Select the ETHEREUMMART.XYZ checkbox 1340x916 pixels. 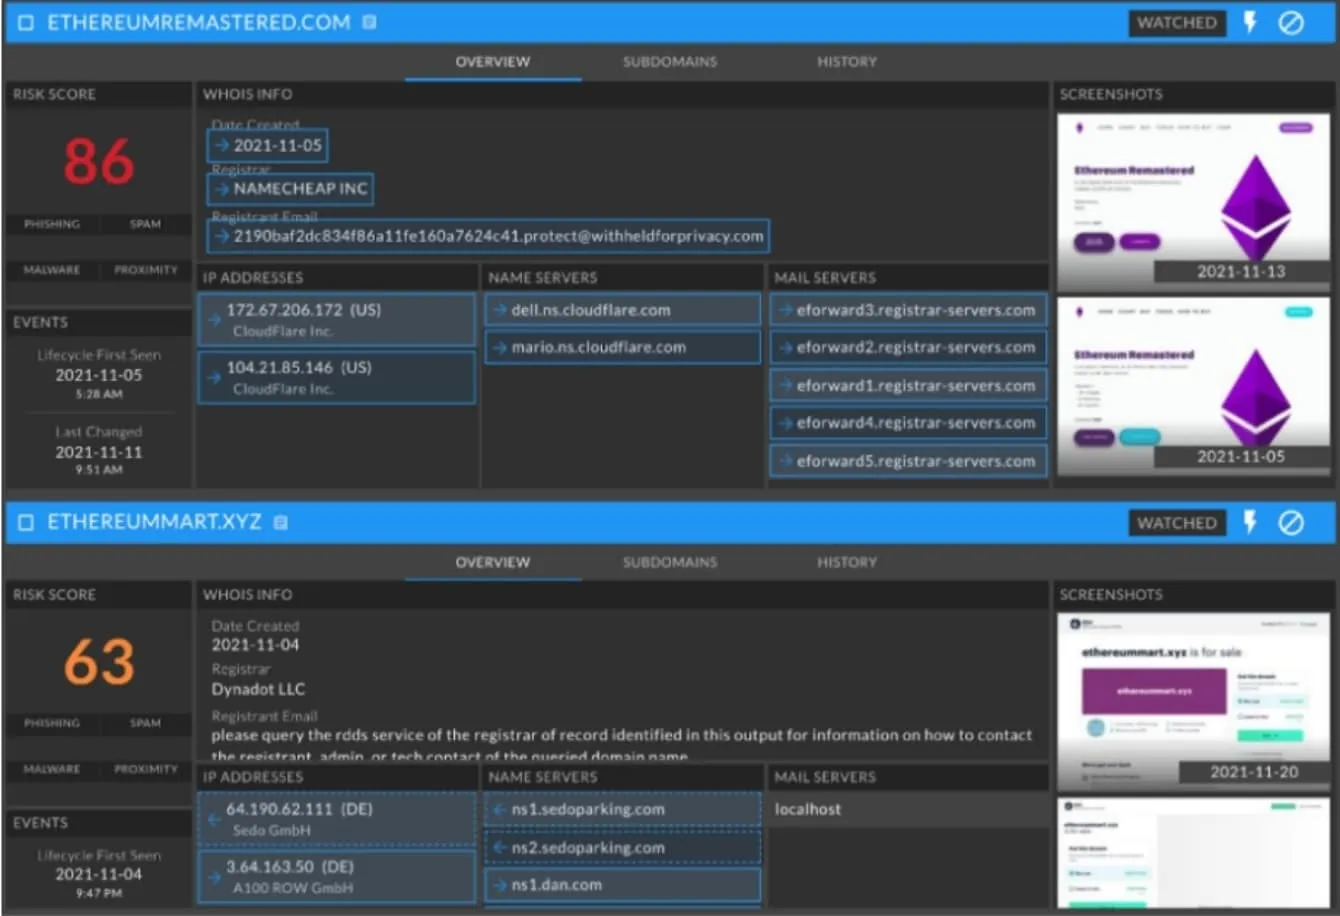pyautogui.click(x=26, y=522)
